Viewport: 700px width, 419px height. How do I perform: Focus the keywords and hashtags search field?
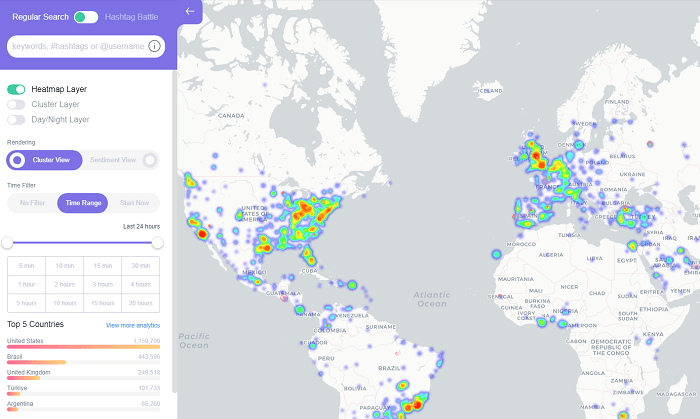76,46
